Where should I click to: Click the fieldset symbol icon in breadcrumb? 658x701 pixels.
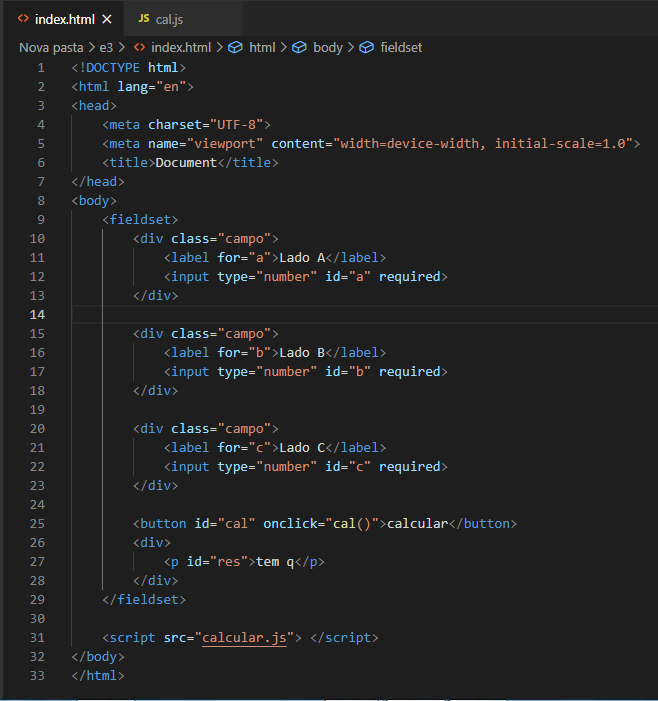(x=366, y=47)
